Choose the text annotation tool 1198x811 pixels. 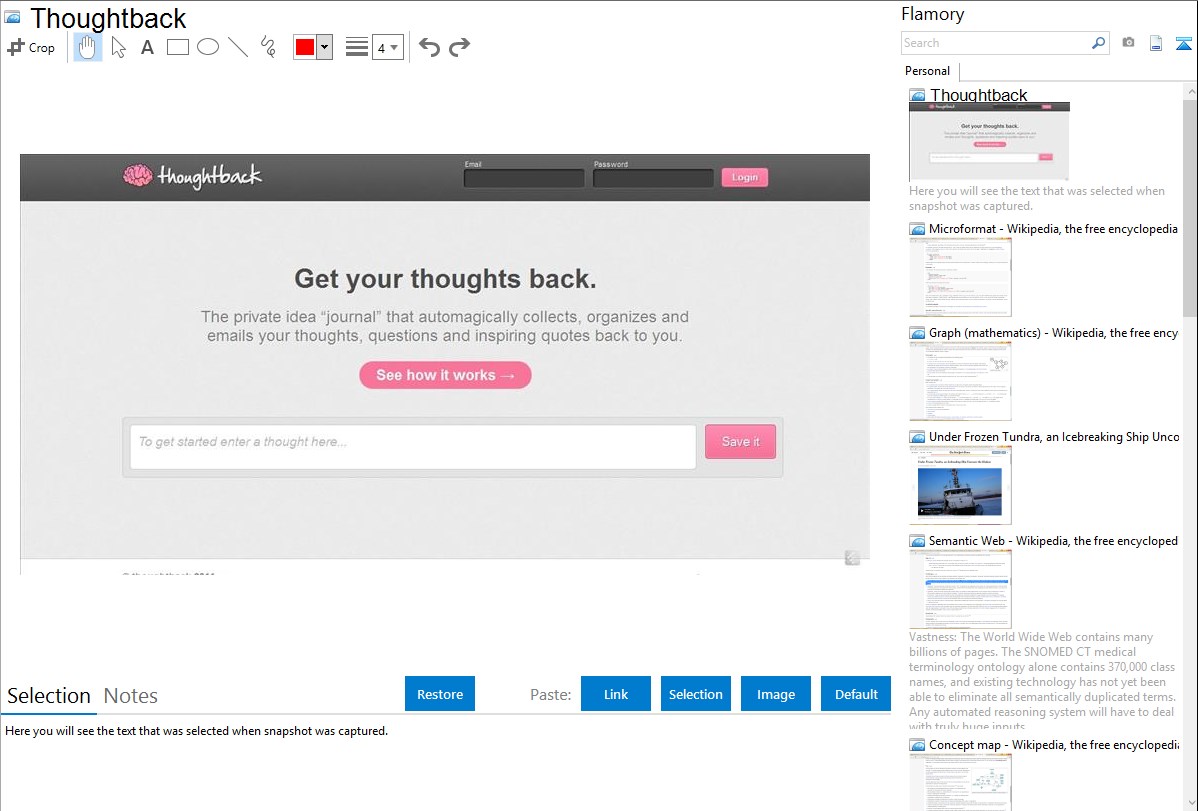point(147,47)
